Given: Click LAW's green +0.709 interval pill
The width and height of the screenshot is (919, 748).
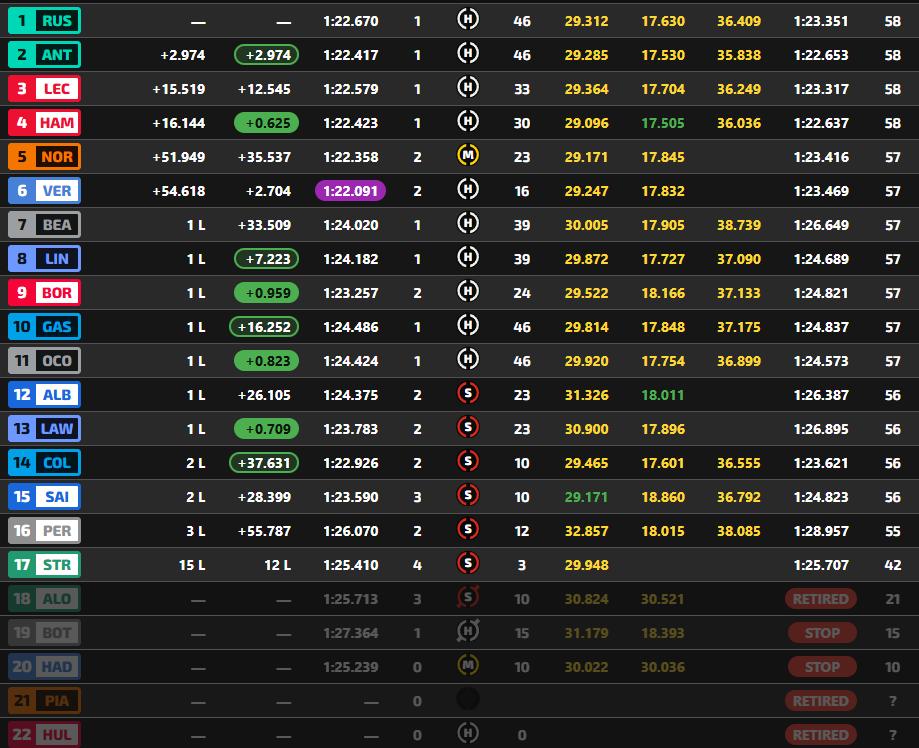Looking at the screenshot, I should click(x=267, y=429).
